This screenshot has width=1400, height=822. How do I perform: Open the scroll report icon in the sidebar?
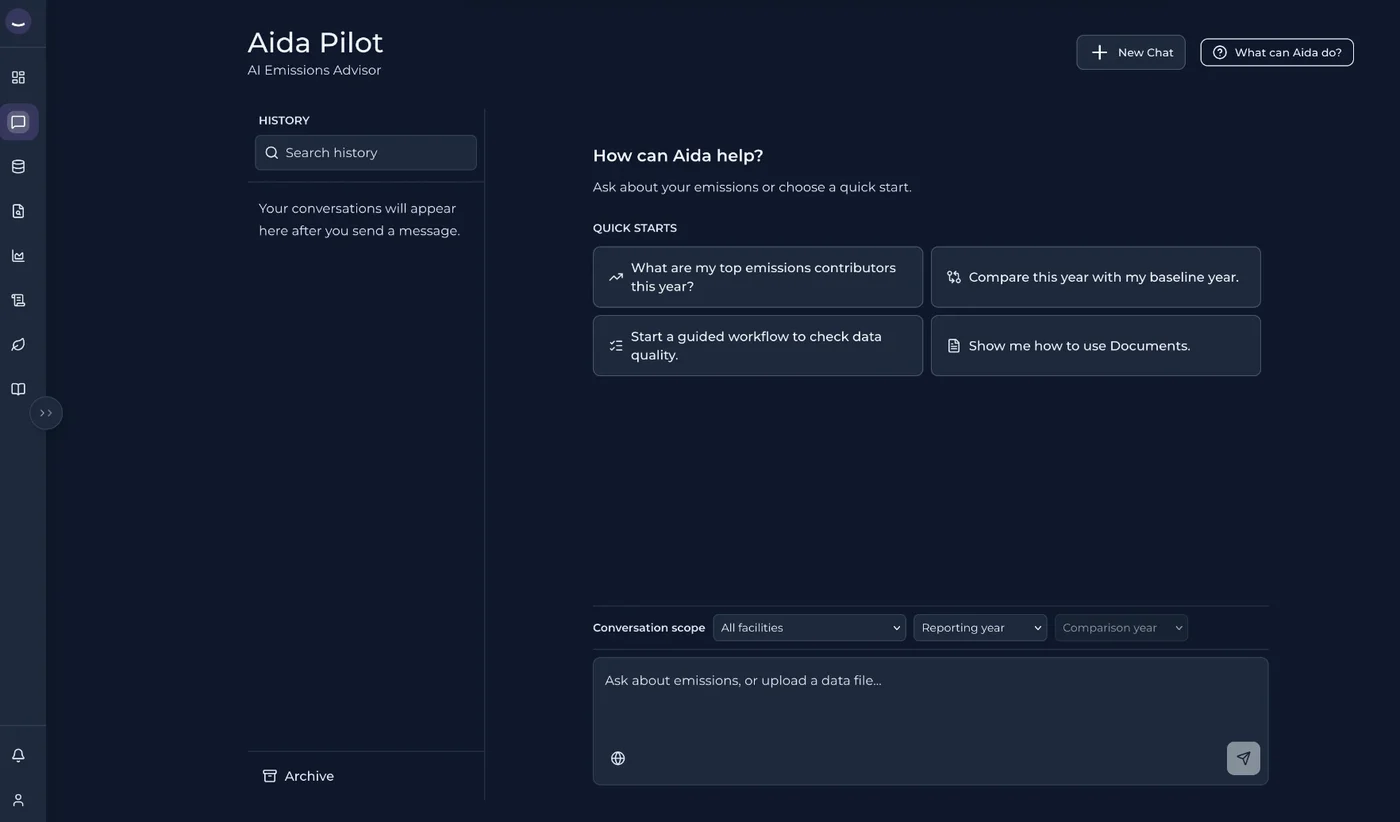click(x=18, y=300)
